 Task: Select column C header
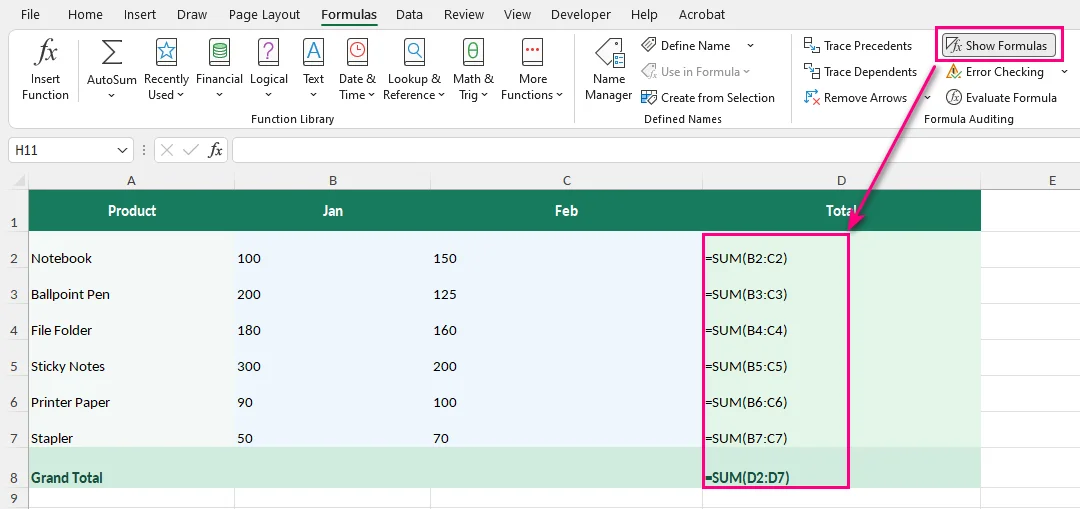pyautogui.click(x=567, y=180)
